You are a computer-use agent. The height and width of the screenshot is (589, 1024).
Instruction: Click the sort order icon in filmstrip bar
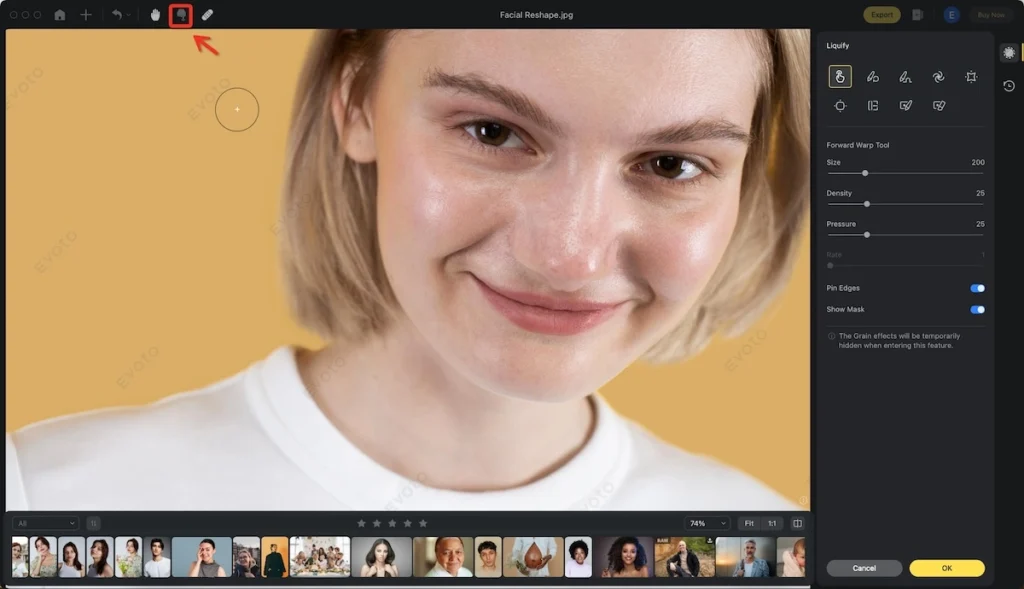[x=93, y=523]
